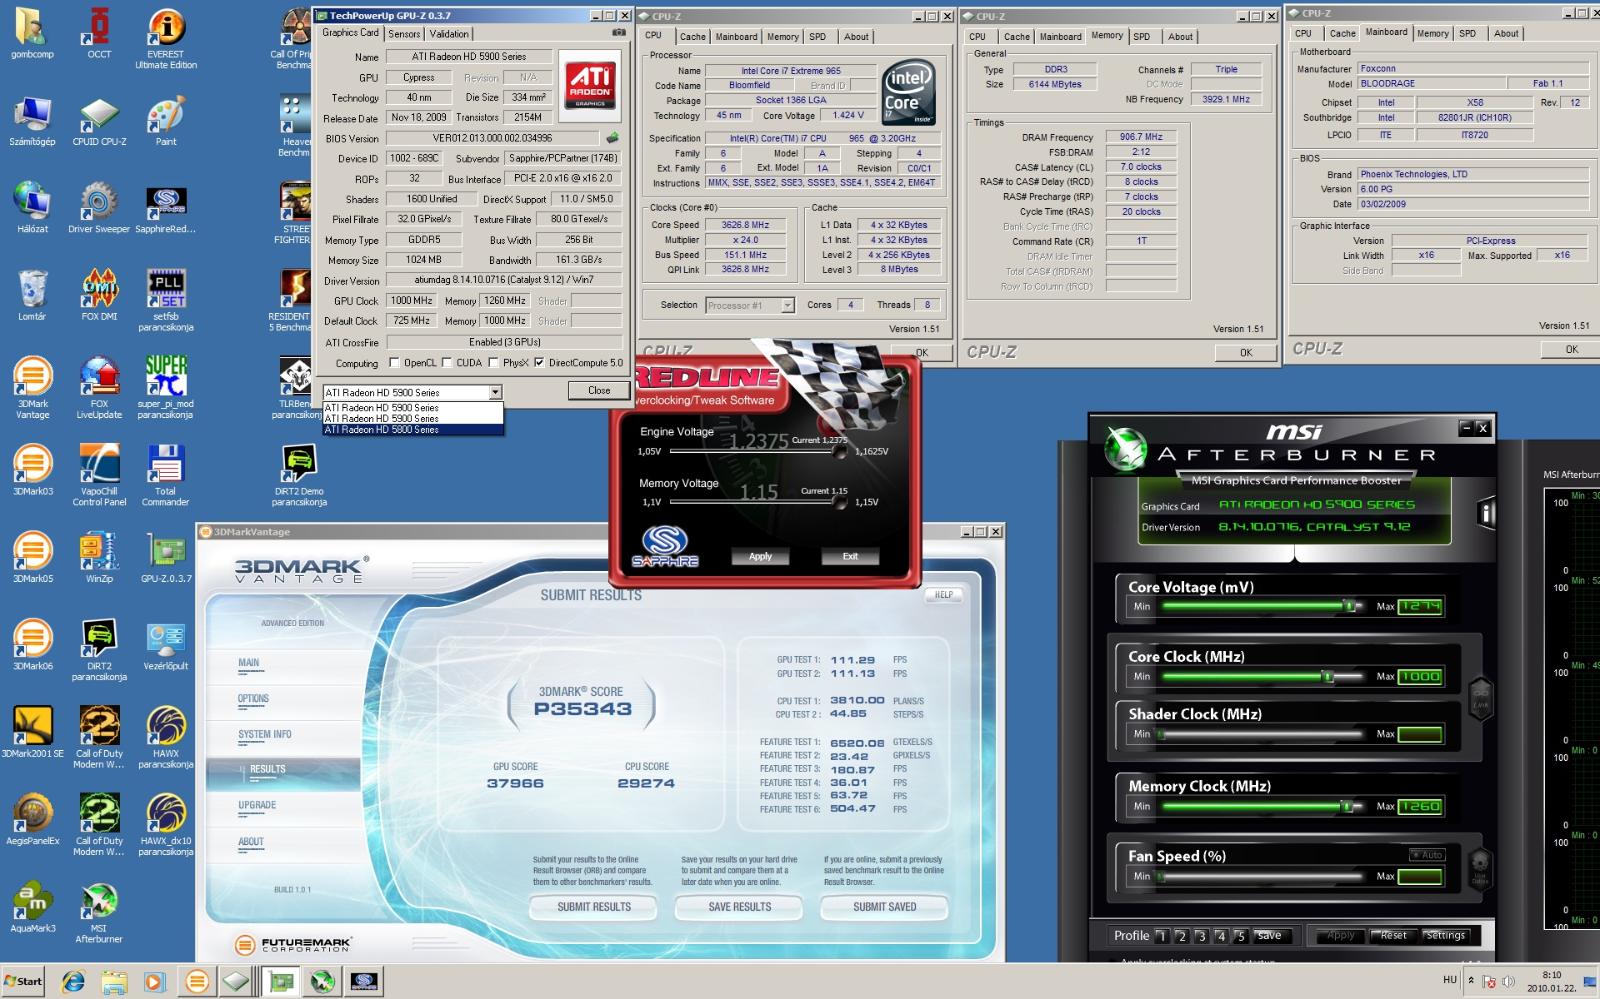The width and height of the screenshot is (1600, 999).
Task: Click Afterburner Memory Clock slider handle
Action: click(1347, 806)
